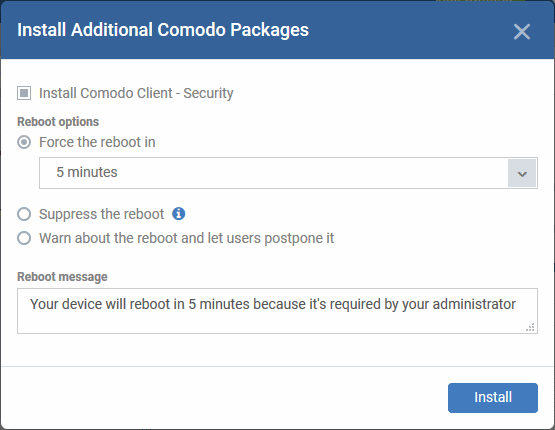Screen dimensions: 555x430
Task: Click the 'Suppress the reboot' label text
Action: click(102, 214)
